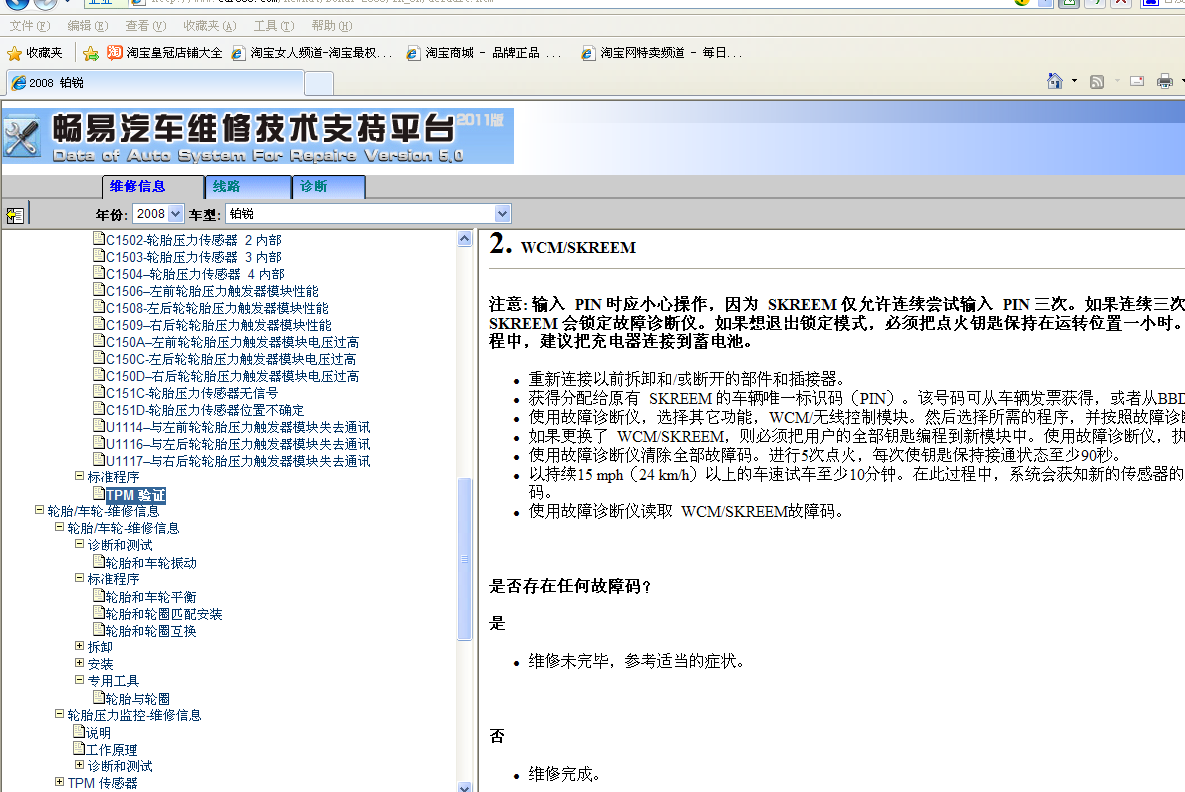Open the 文件 menu
1185x792 pixels.
click(29, 26)
